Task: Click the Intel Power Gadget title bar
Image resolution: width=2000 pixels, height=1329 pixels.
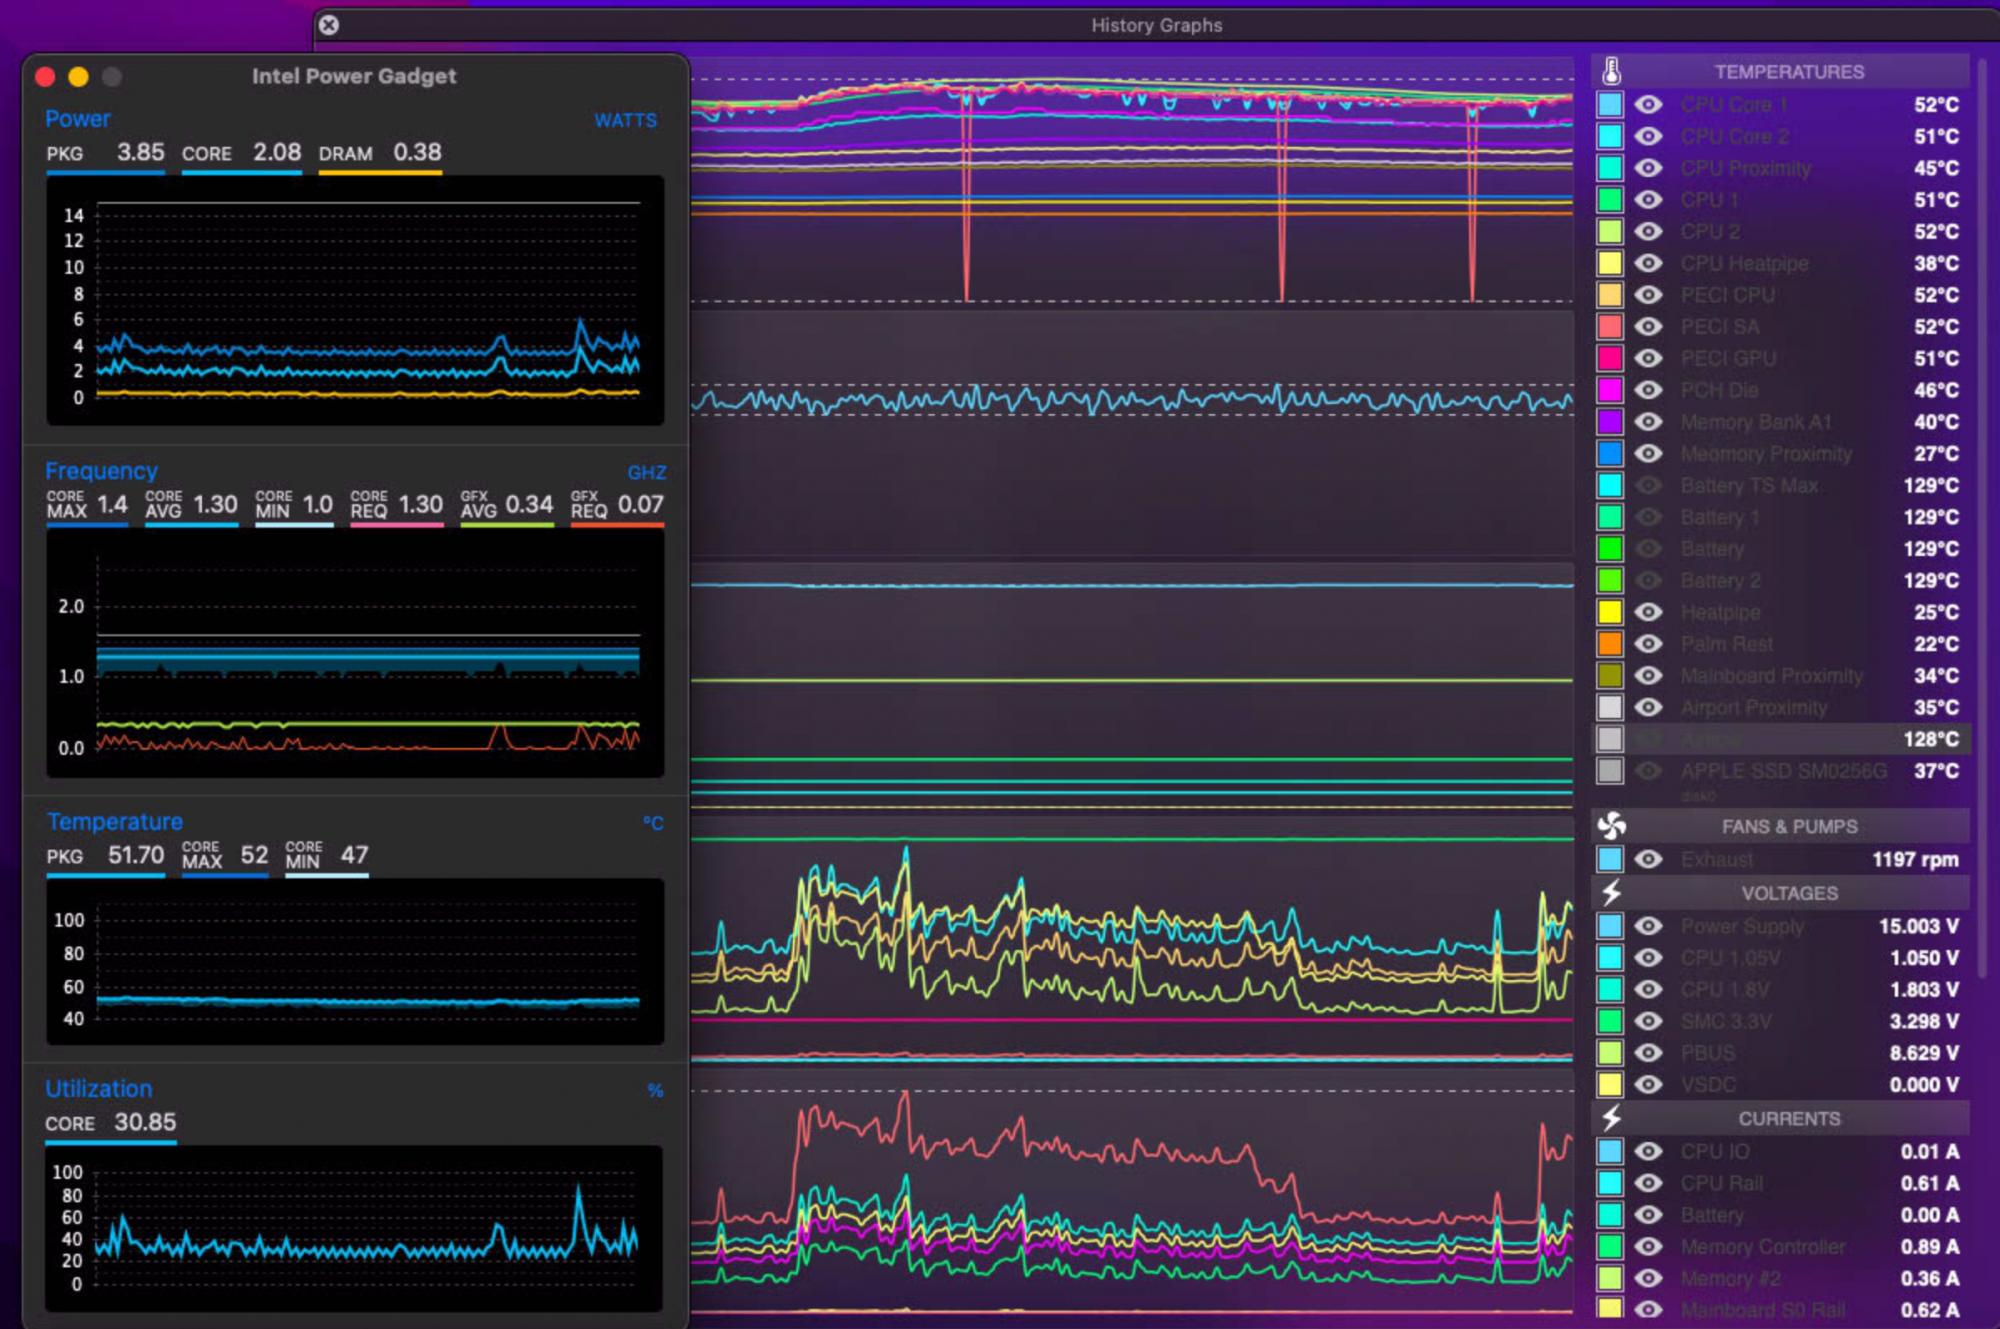Action: (x=354, y=76)
